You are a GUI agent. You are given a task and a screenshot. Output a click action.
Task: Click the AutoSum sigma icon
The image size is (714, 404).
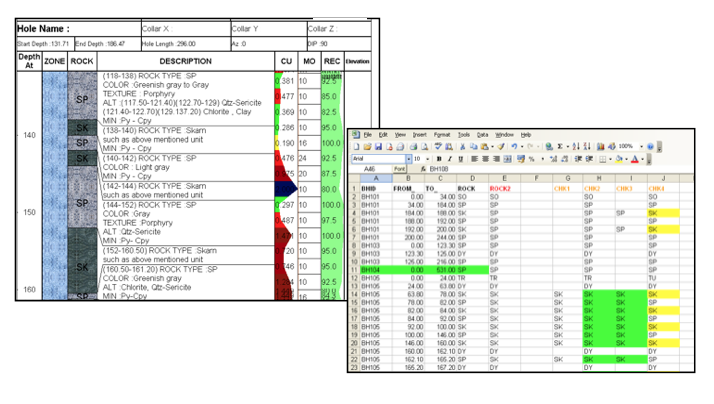coord(559,147)
